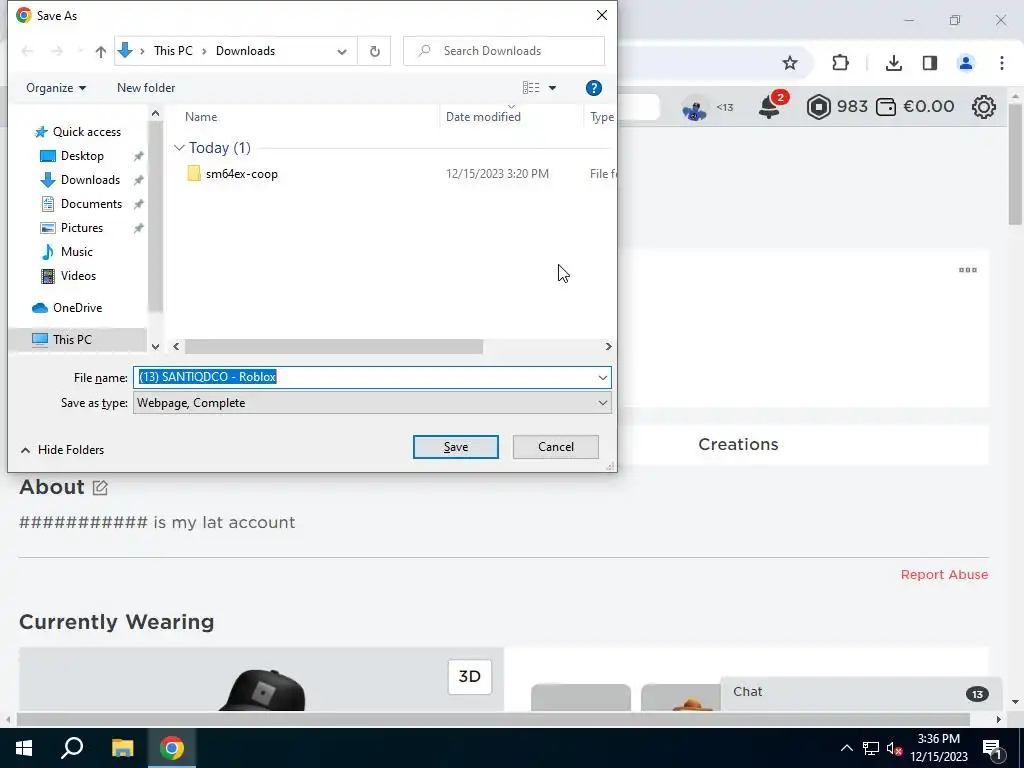Click the Report Abuse link
The height and width of the screenshot is (768, 1024).
[x=944, y=575]
